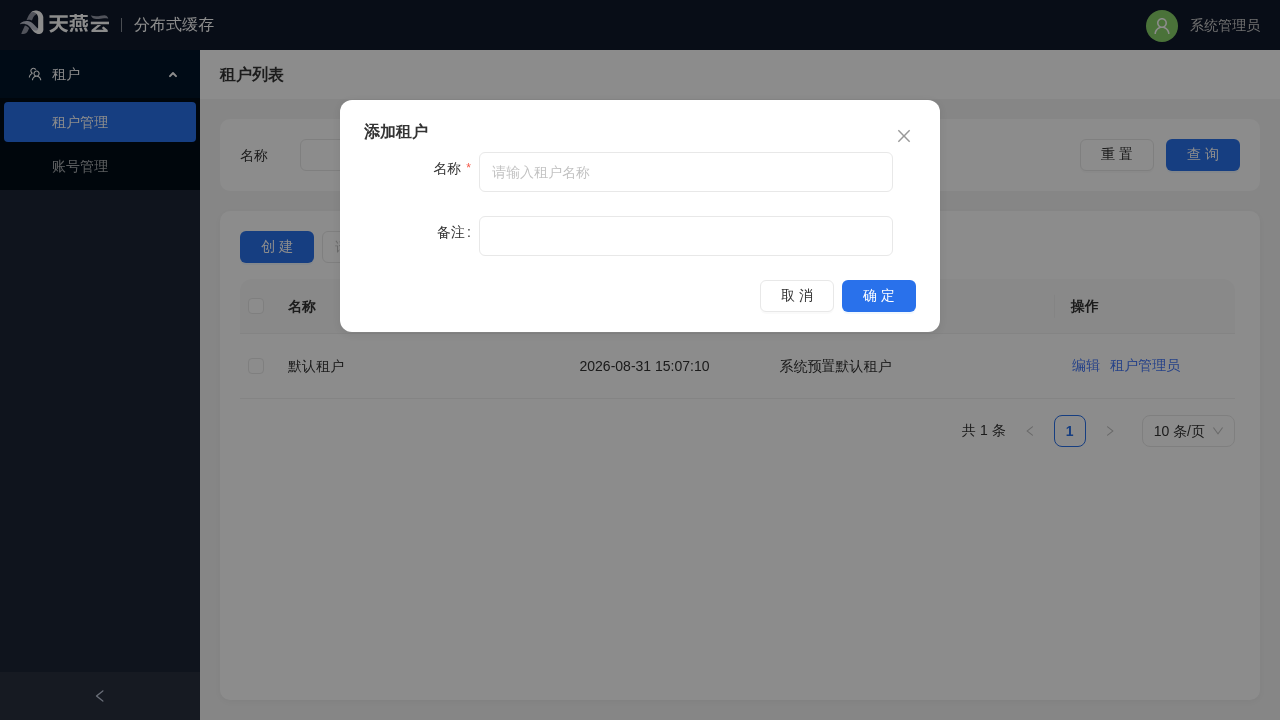This screenshot has width=1280, height=720.
Task: Click the 操作 column header
Action: [1084, 306]
